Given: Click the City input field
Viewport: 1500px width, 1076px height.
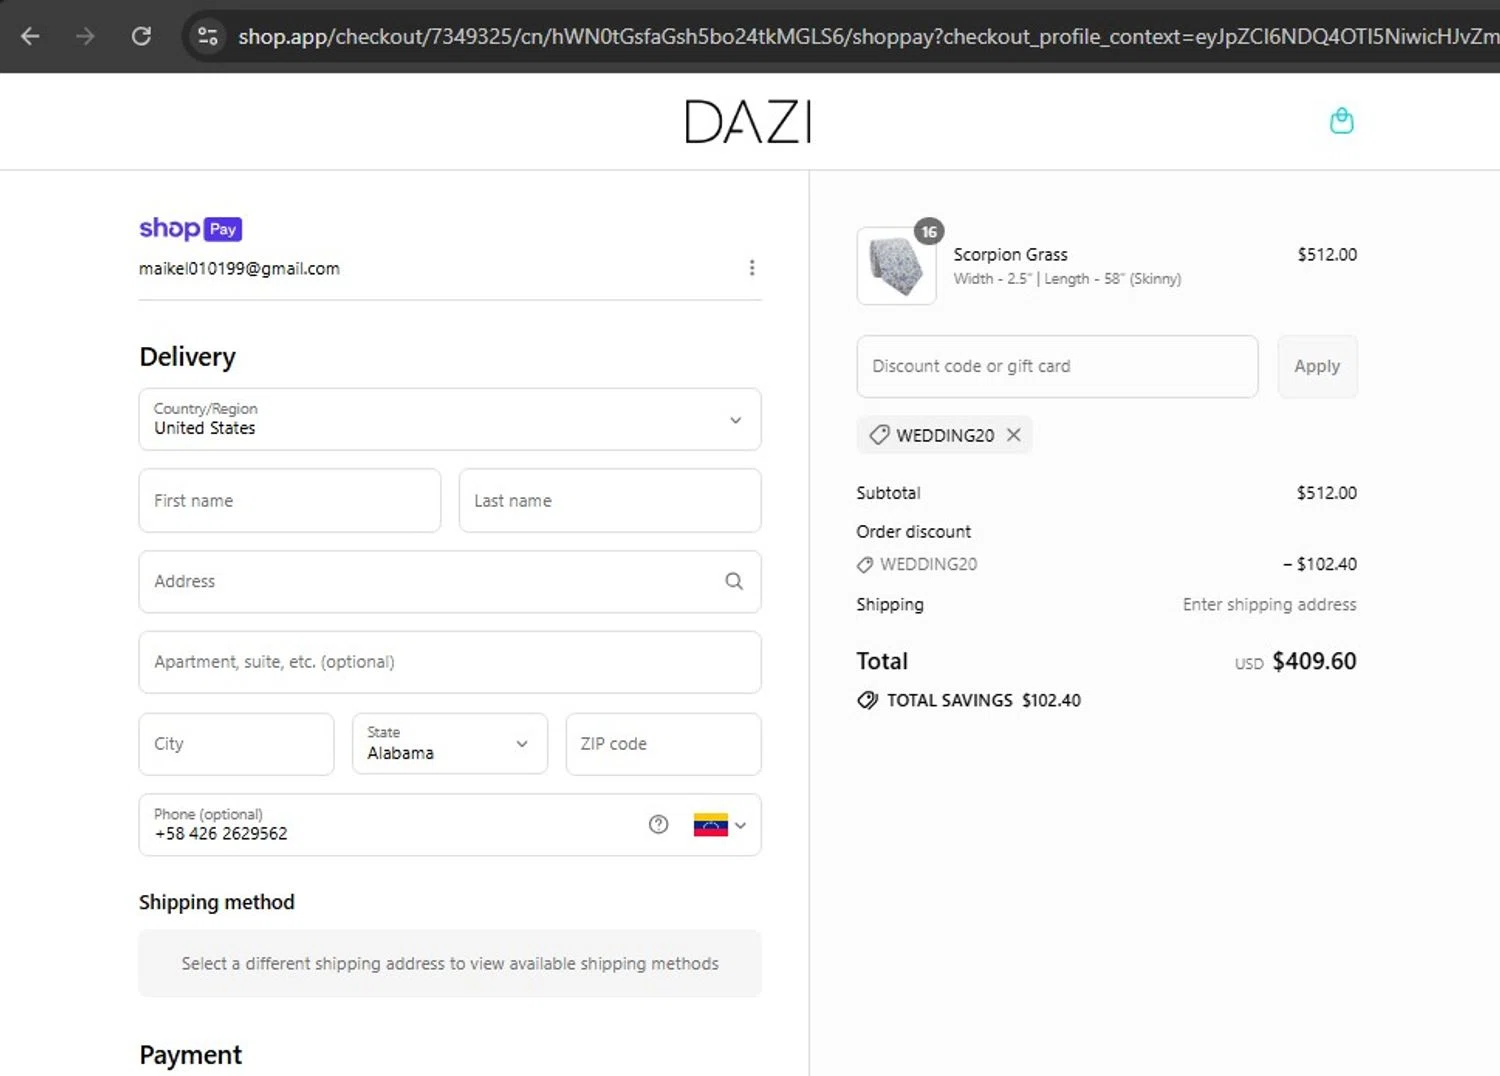Looking at the screenshot, I should point(236,744).
